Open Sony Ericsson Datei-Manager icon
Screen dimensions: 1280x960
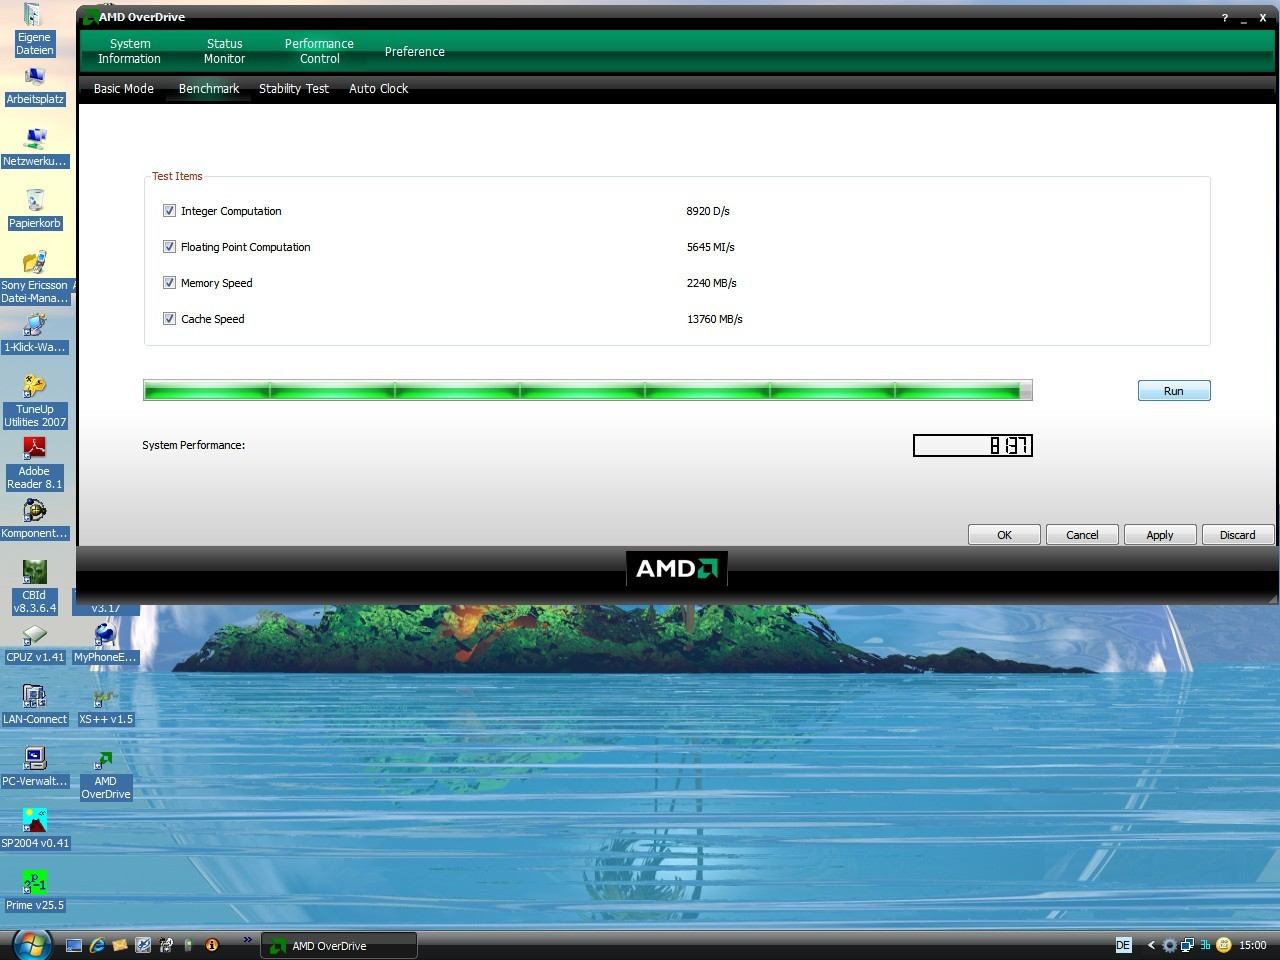click(35, 277)
